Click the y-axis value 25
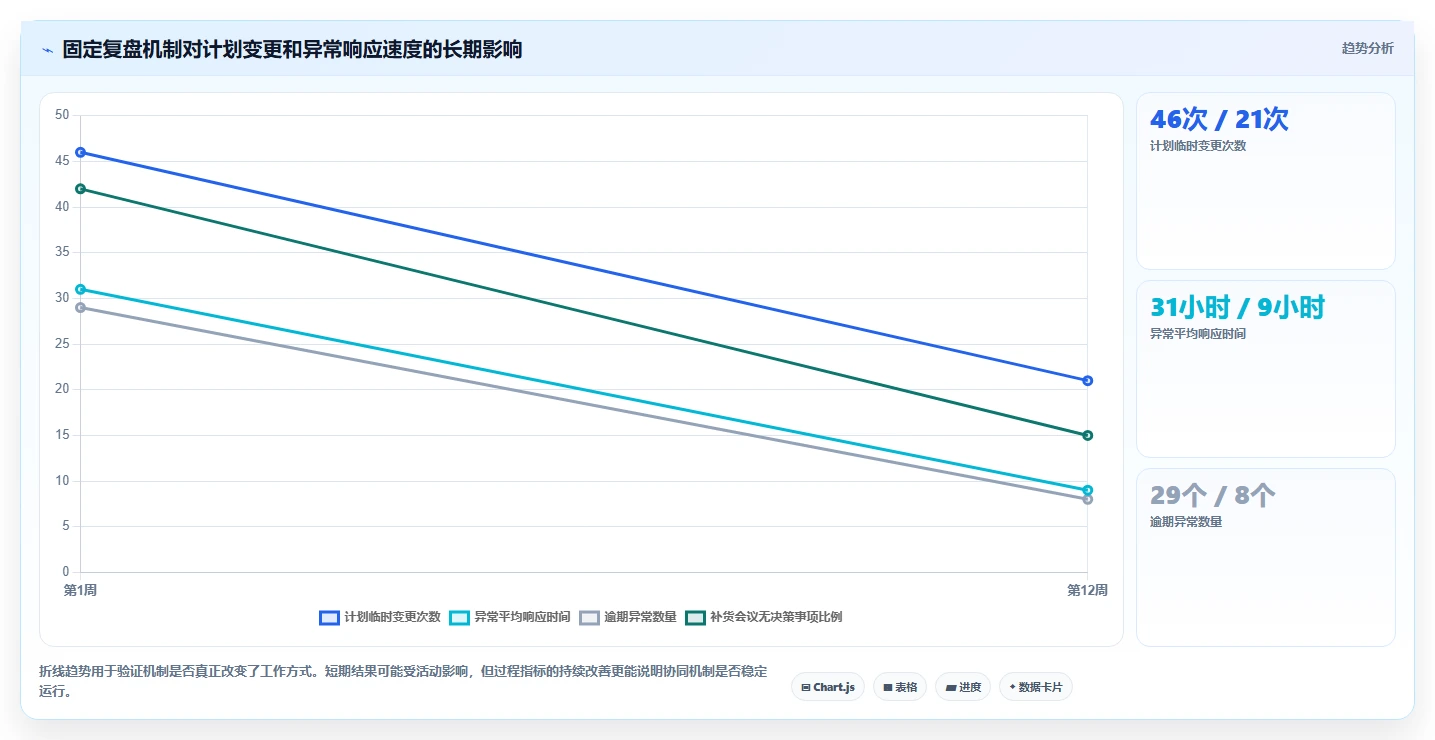This screenshot has height=740, width=1435. 62,344
